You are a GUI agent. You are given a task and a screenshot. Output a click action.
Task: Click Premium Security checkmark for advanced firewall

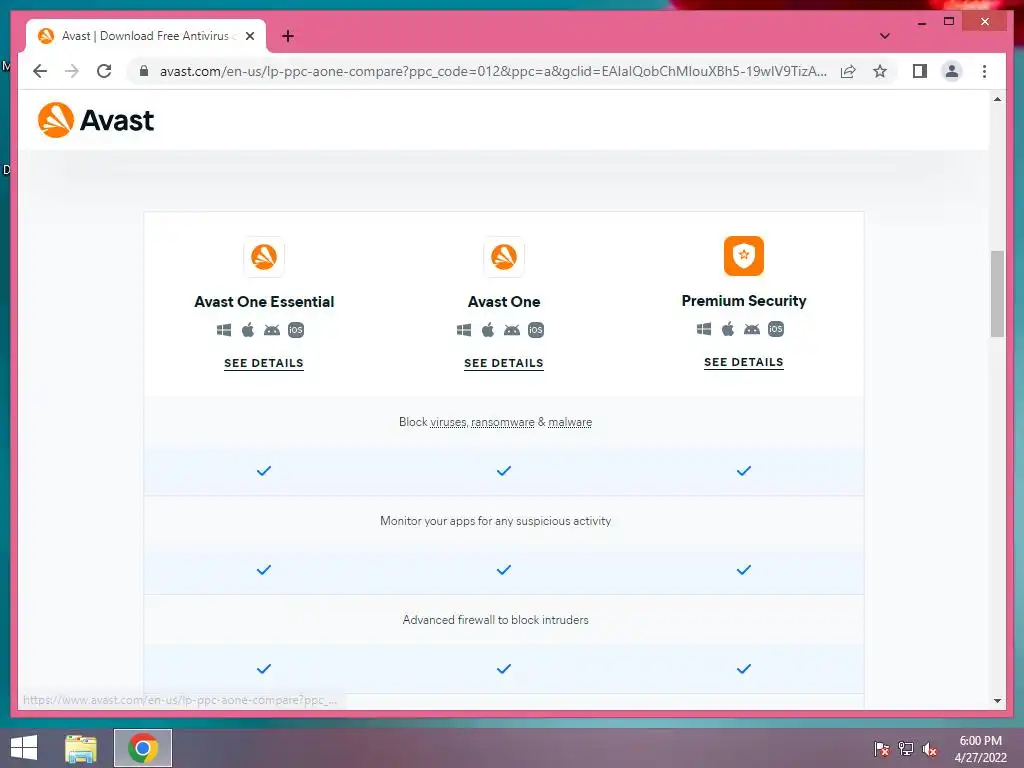(x=744, y=669)
